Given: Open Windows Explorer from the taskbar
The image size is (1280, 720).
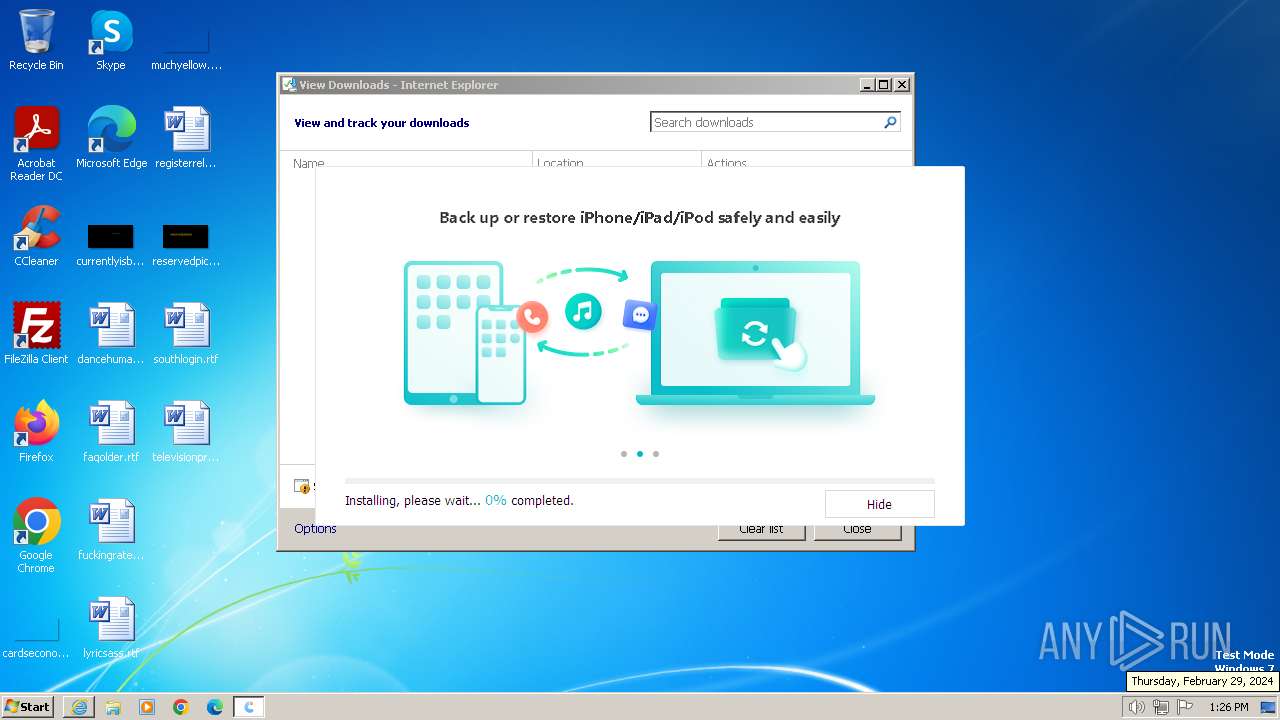Looking at the screenshot, I should pos(113,707).
